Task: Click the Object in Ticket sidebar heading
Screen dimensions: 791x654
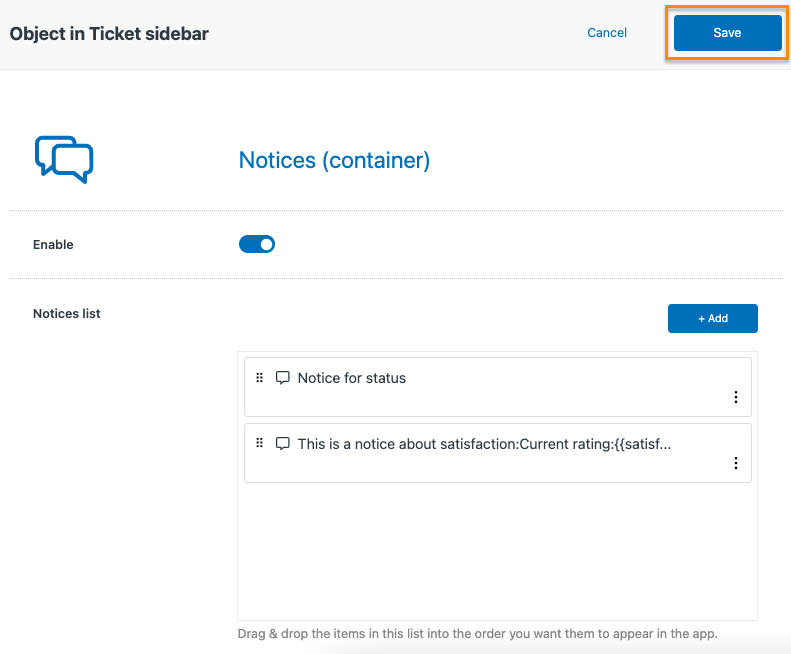Action: (x=109, y=34)
